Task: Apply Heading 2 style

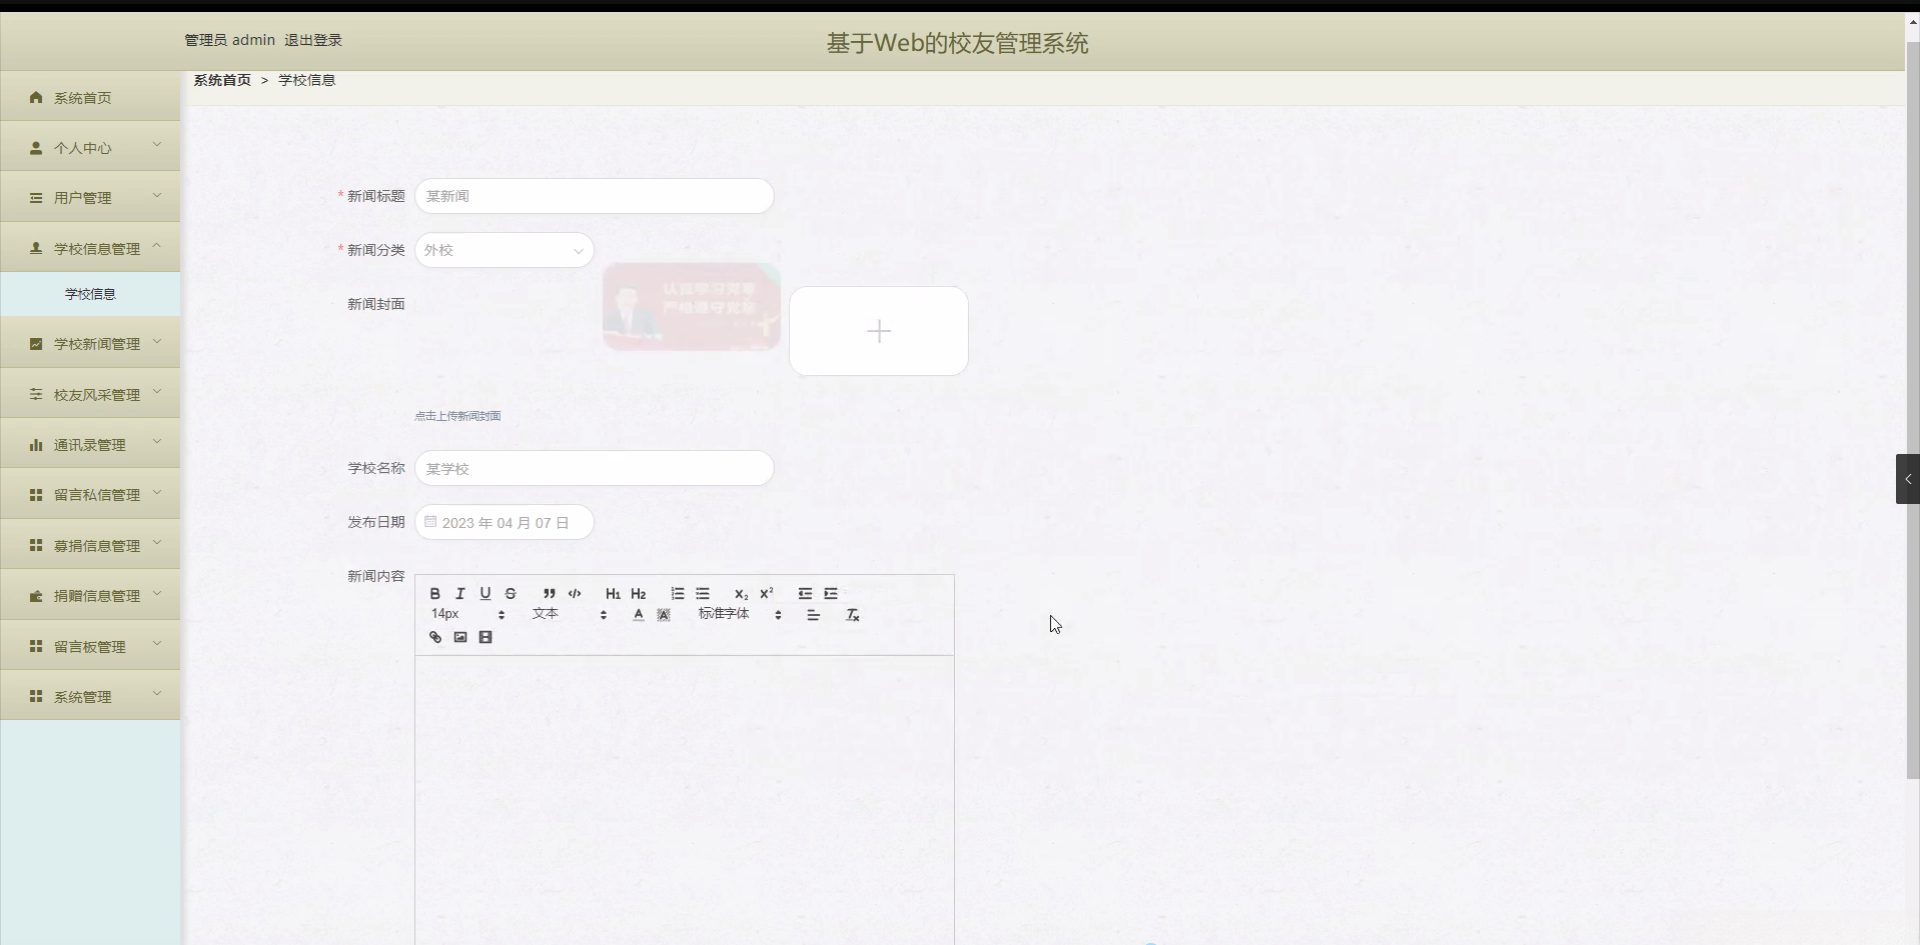Action: pos(638,593)
